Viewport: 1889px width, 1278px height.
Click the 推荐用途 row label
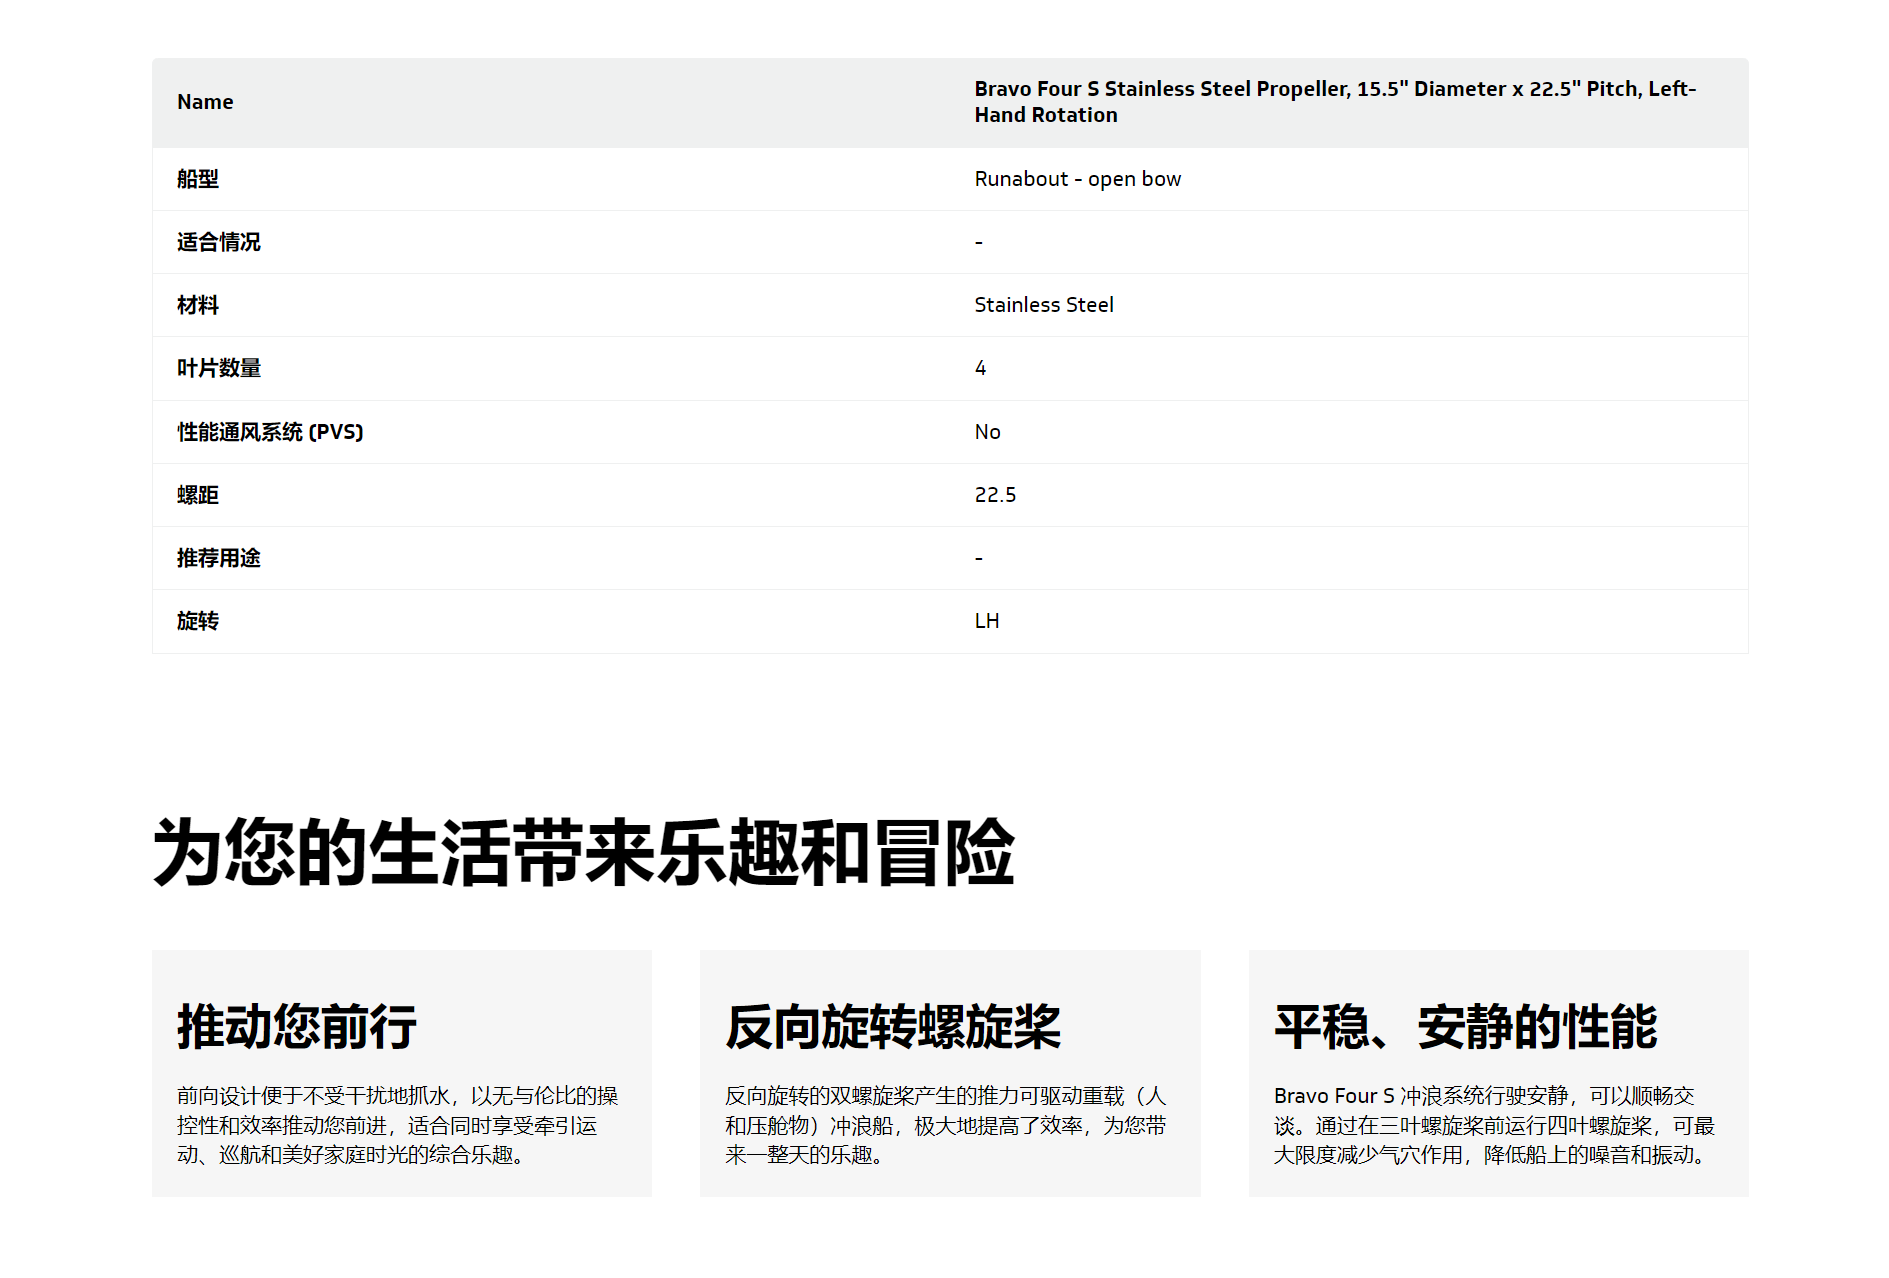pos(218,558)
